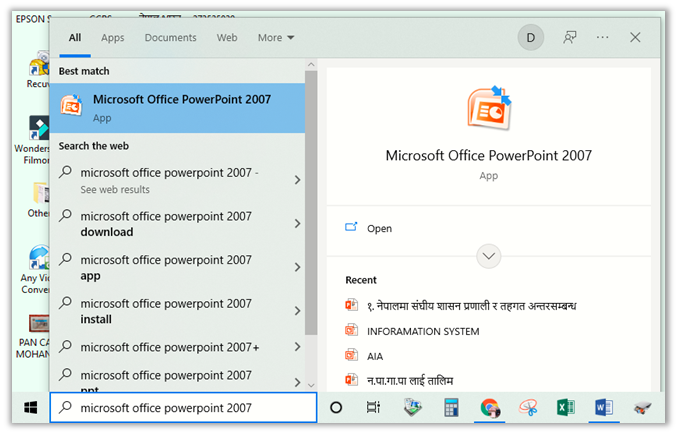The height and width of the screenshot is (434, 677).
Task: Click the PAN CA MOHAN desktop image icon
Action: tap(39, 323)
